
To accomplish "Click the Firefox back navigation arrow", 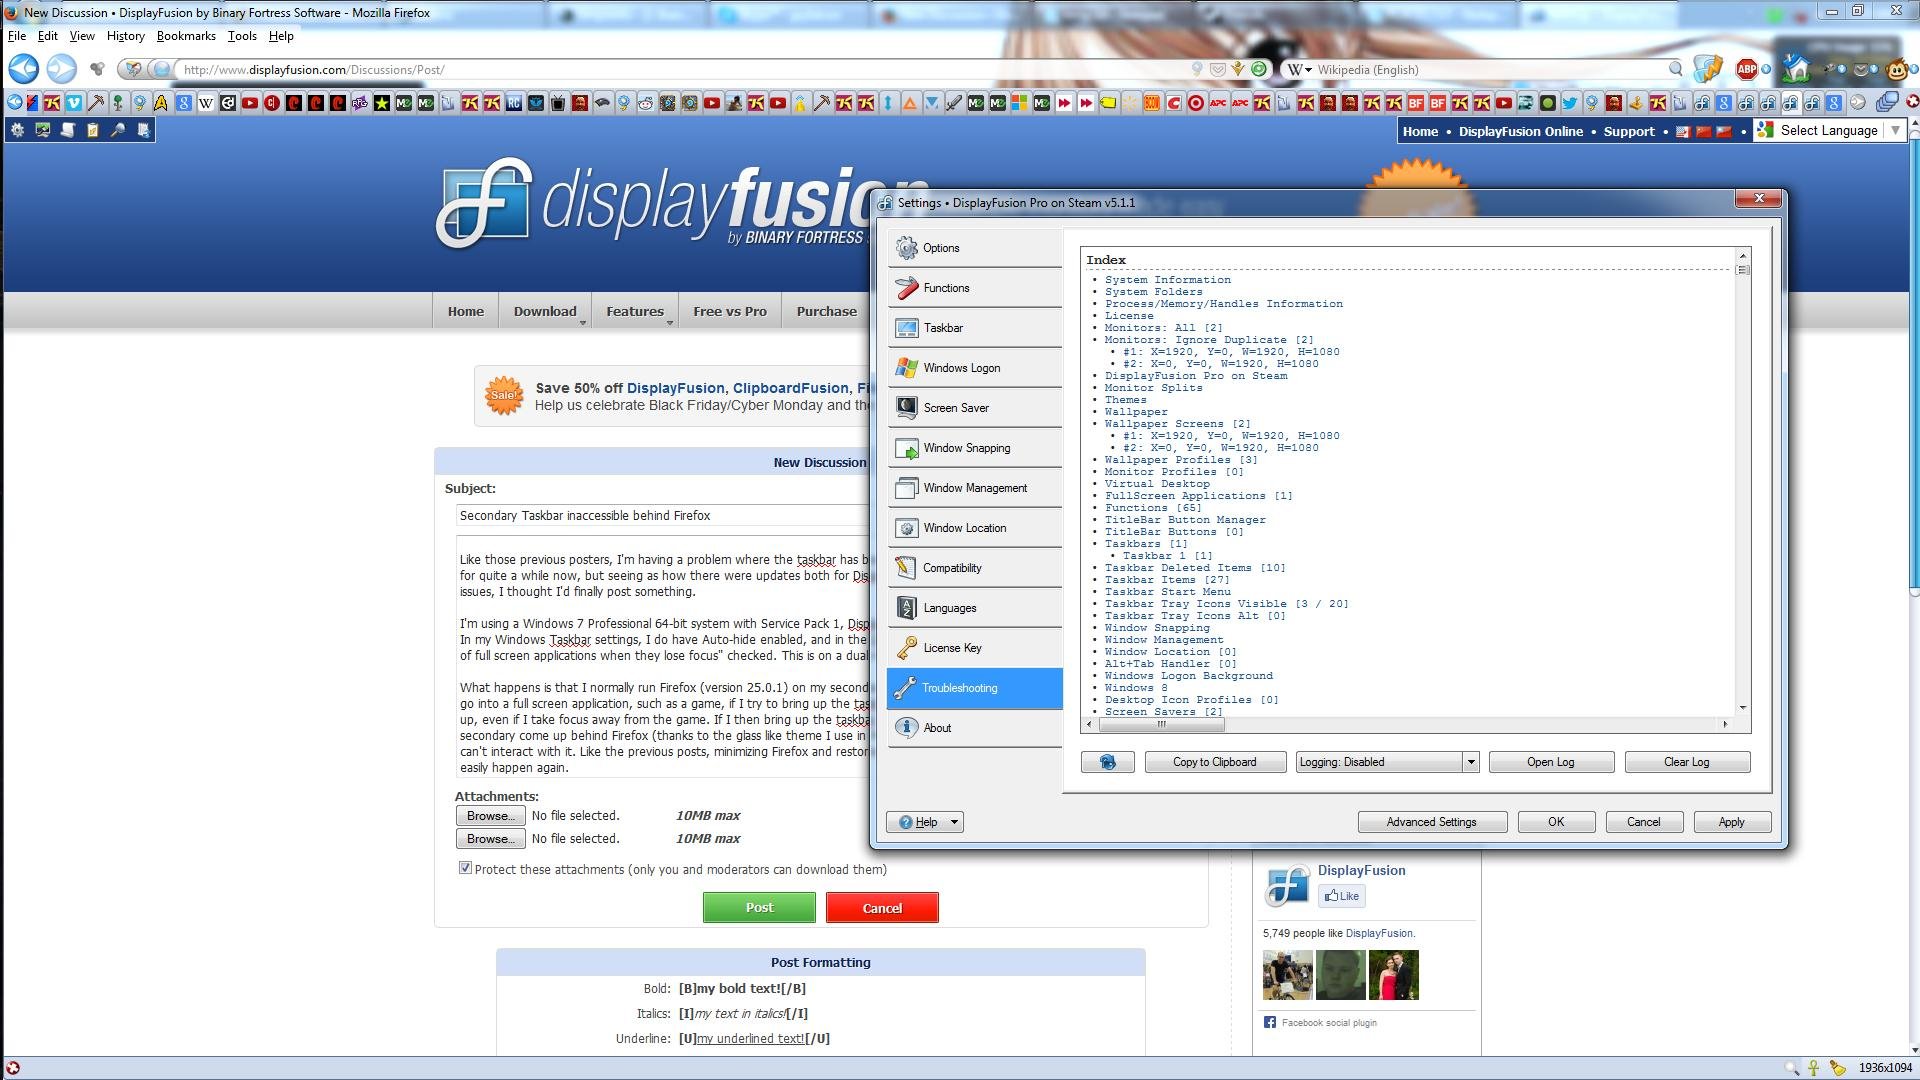I will [x=23, y=69].
